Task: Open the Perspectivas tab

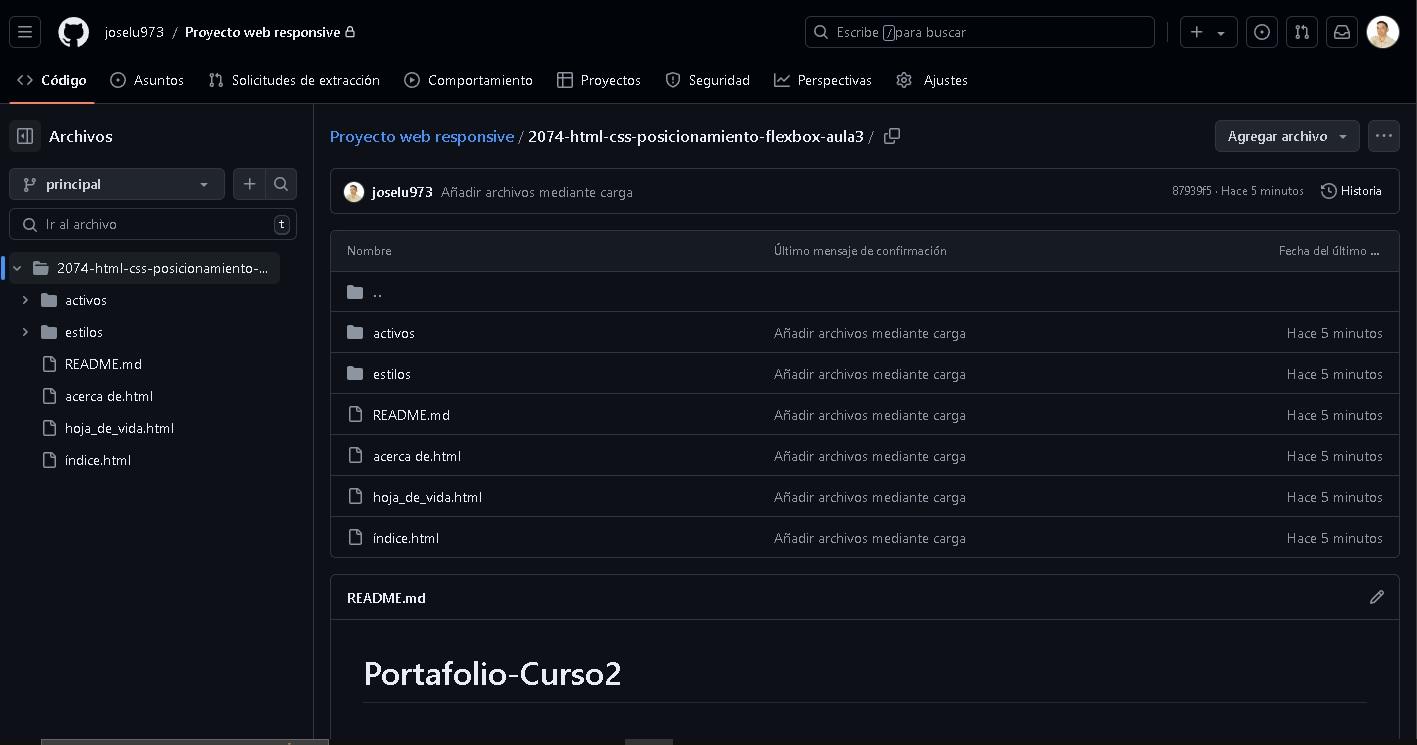Action: [x=823, y=80]
